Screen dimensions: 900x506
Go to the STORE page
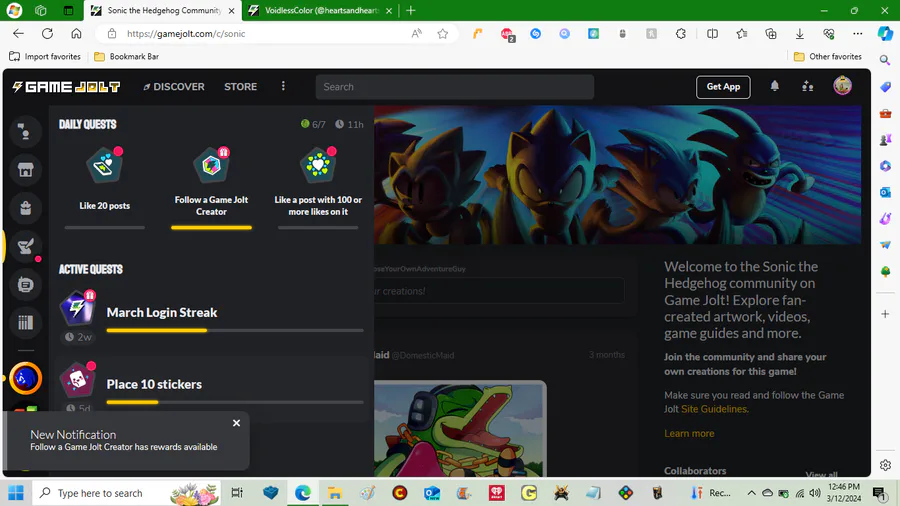[x=240, y=87]
